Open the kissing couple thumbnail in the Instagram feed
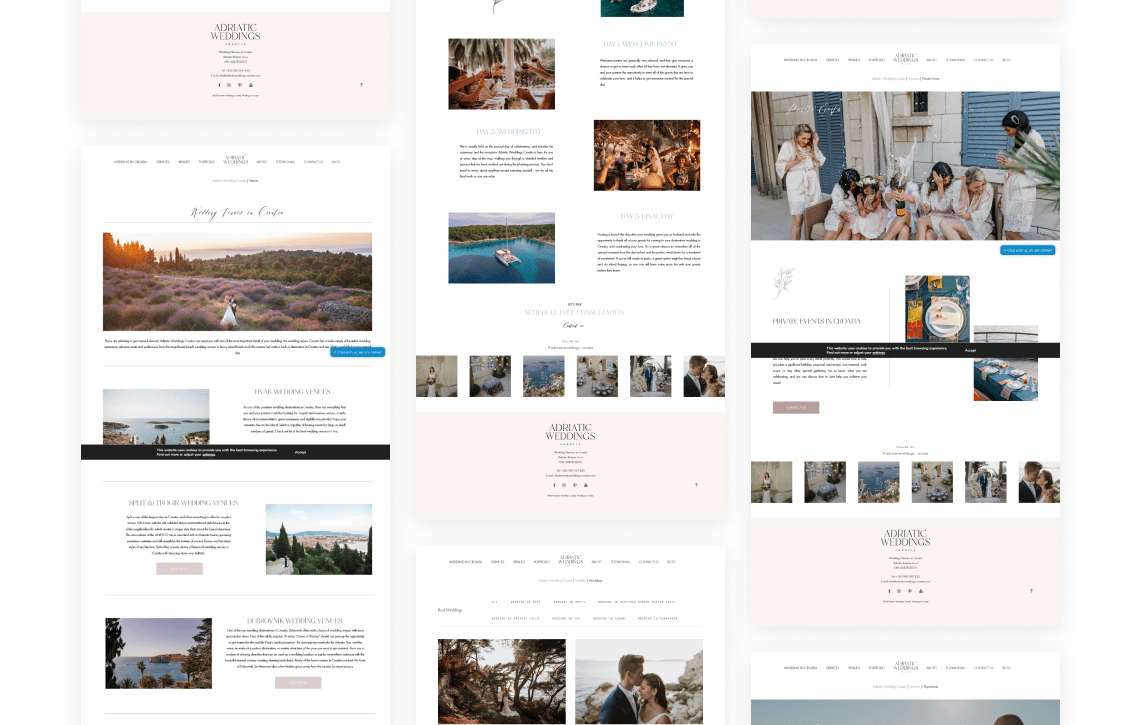This screenshot has height=725, width=1140. (x=703, y=376)
